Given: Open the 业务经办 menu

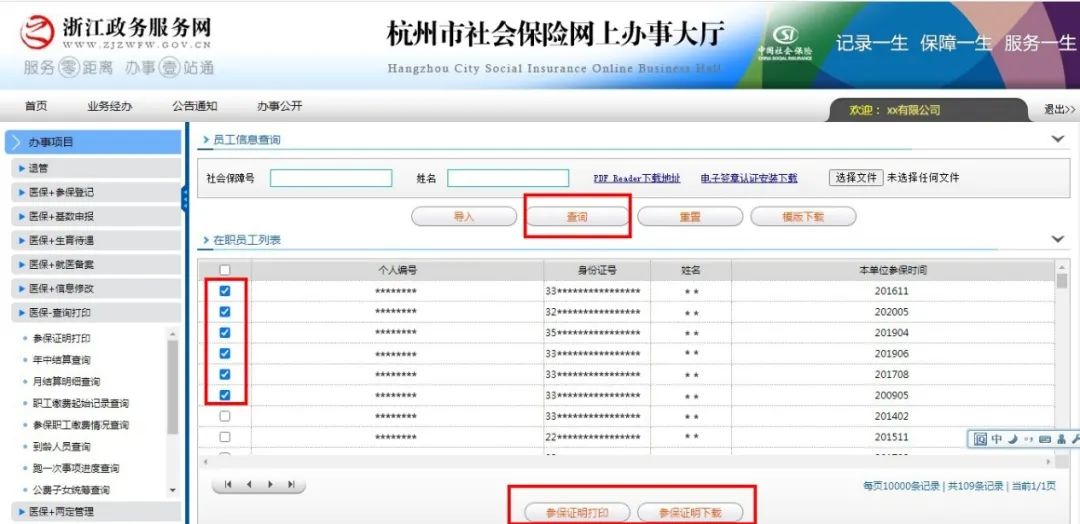Looking at the screenshot, I should [110, 107].
